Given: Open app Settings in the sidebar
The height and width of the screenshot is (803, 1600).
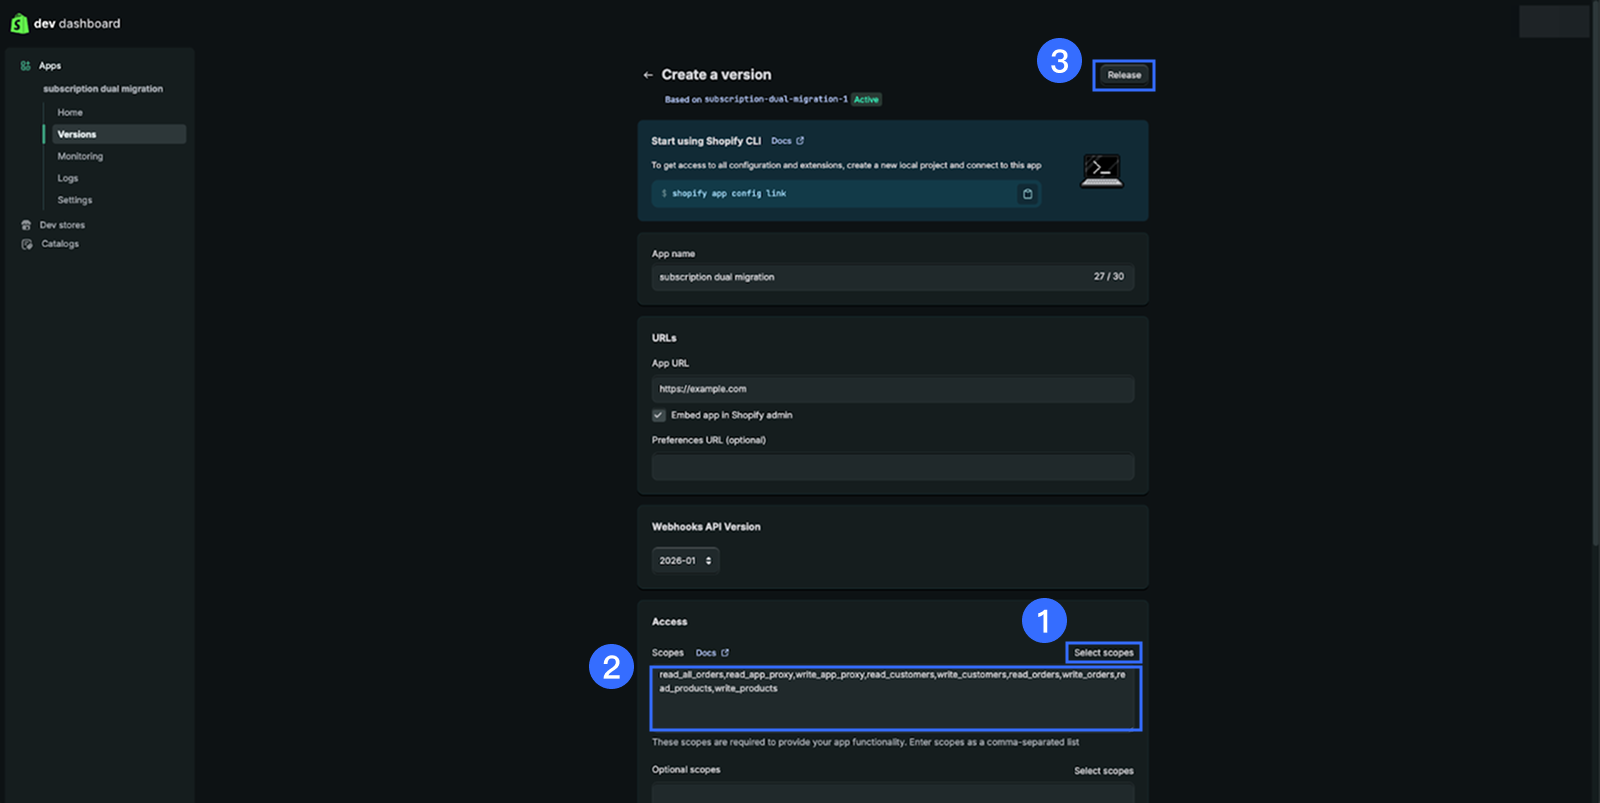Looking at the screenshot, I should [75, 200].
